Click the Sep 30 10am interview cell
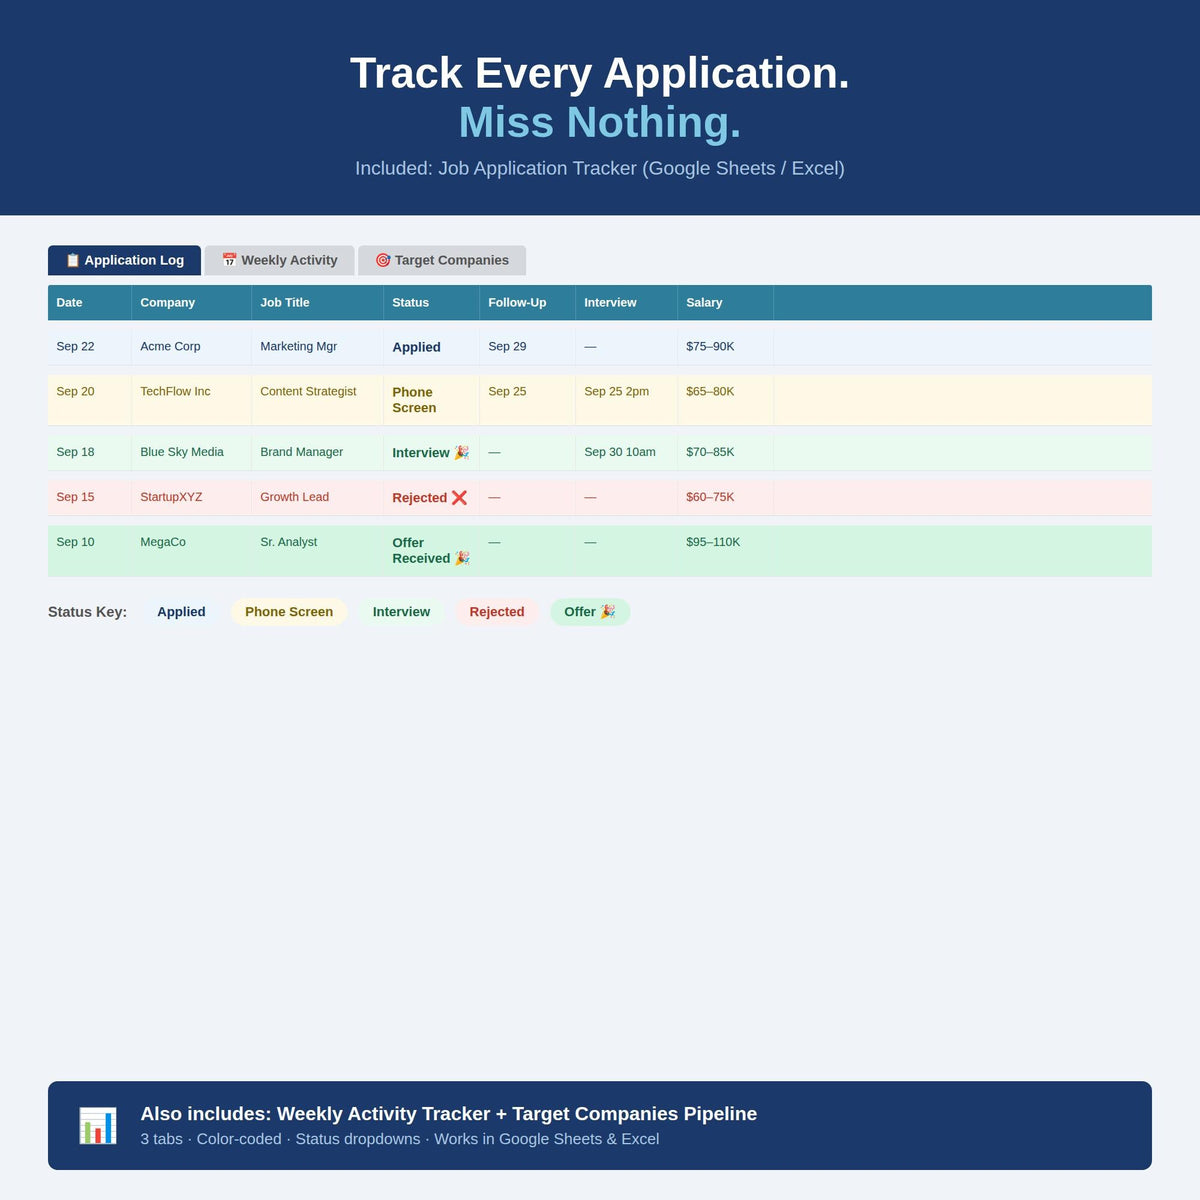The image size is (1200, 1200). coord(627,452)
